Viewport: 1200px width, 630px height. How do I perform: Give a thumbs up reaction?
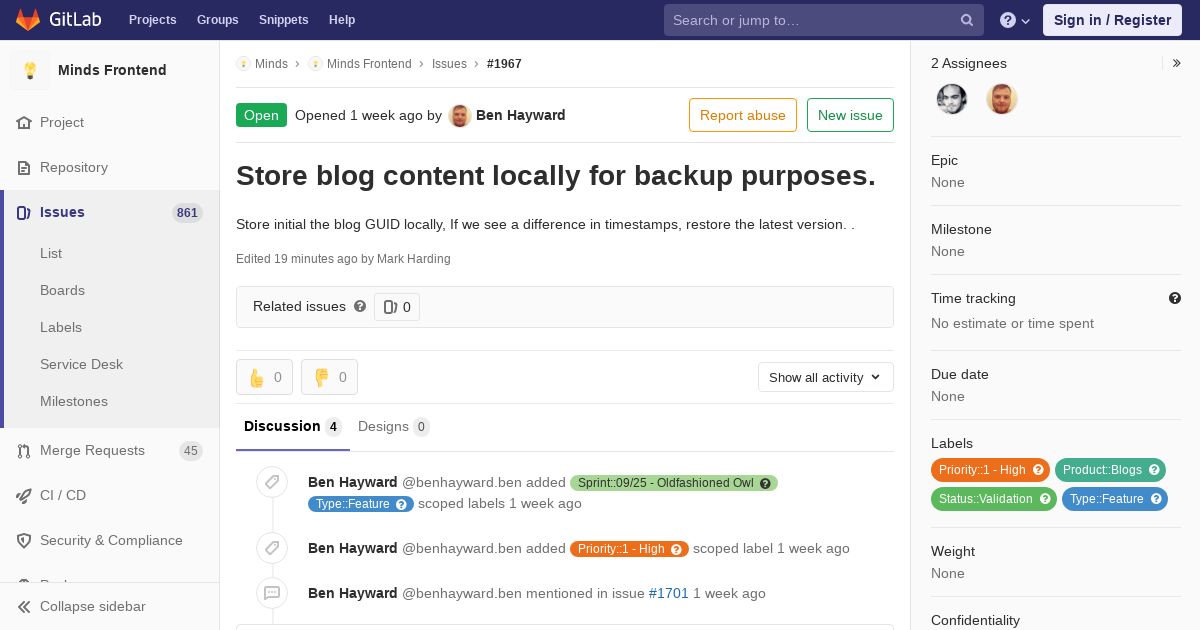tap(264, 377)
